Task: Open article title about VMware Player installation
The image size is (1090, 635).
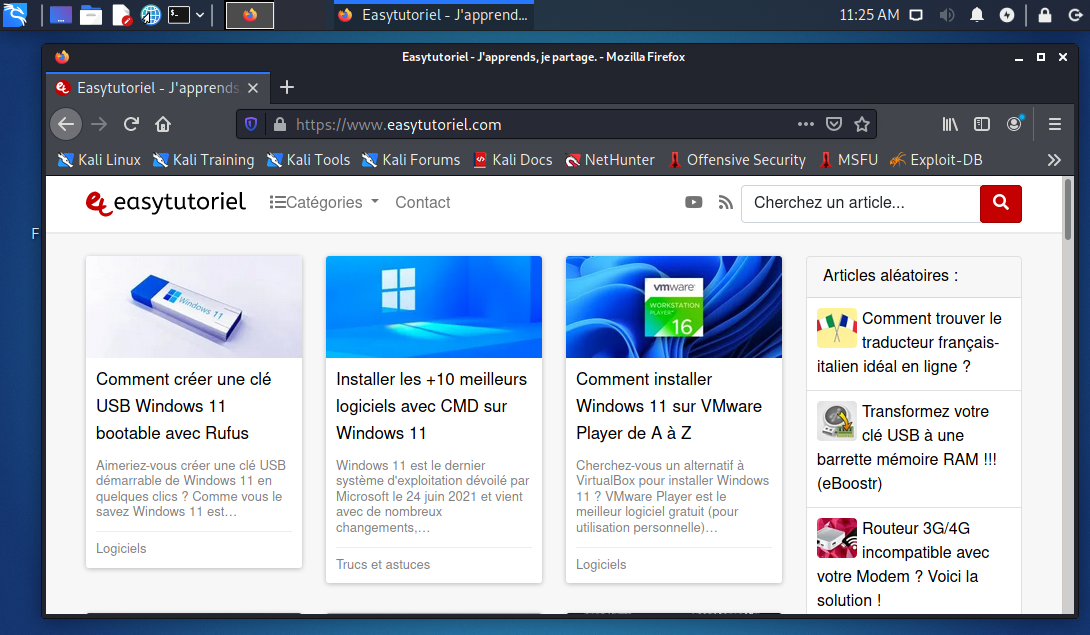Action: 669,406
